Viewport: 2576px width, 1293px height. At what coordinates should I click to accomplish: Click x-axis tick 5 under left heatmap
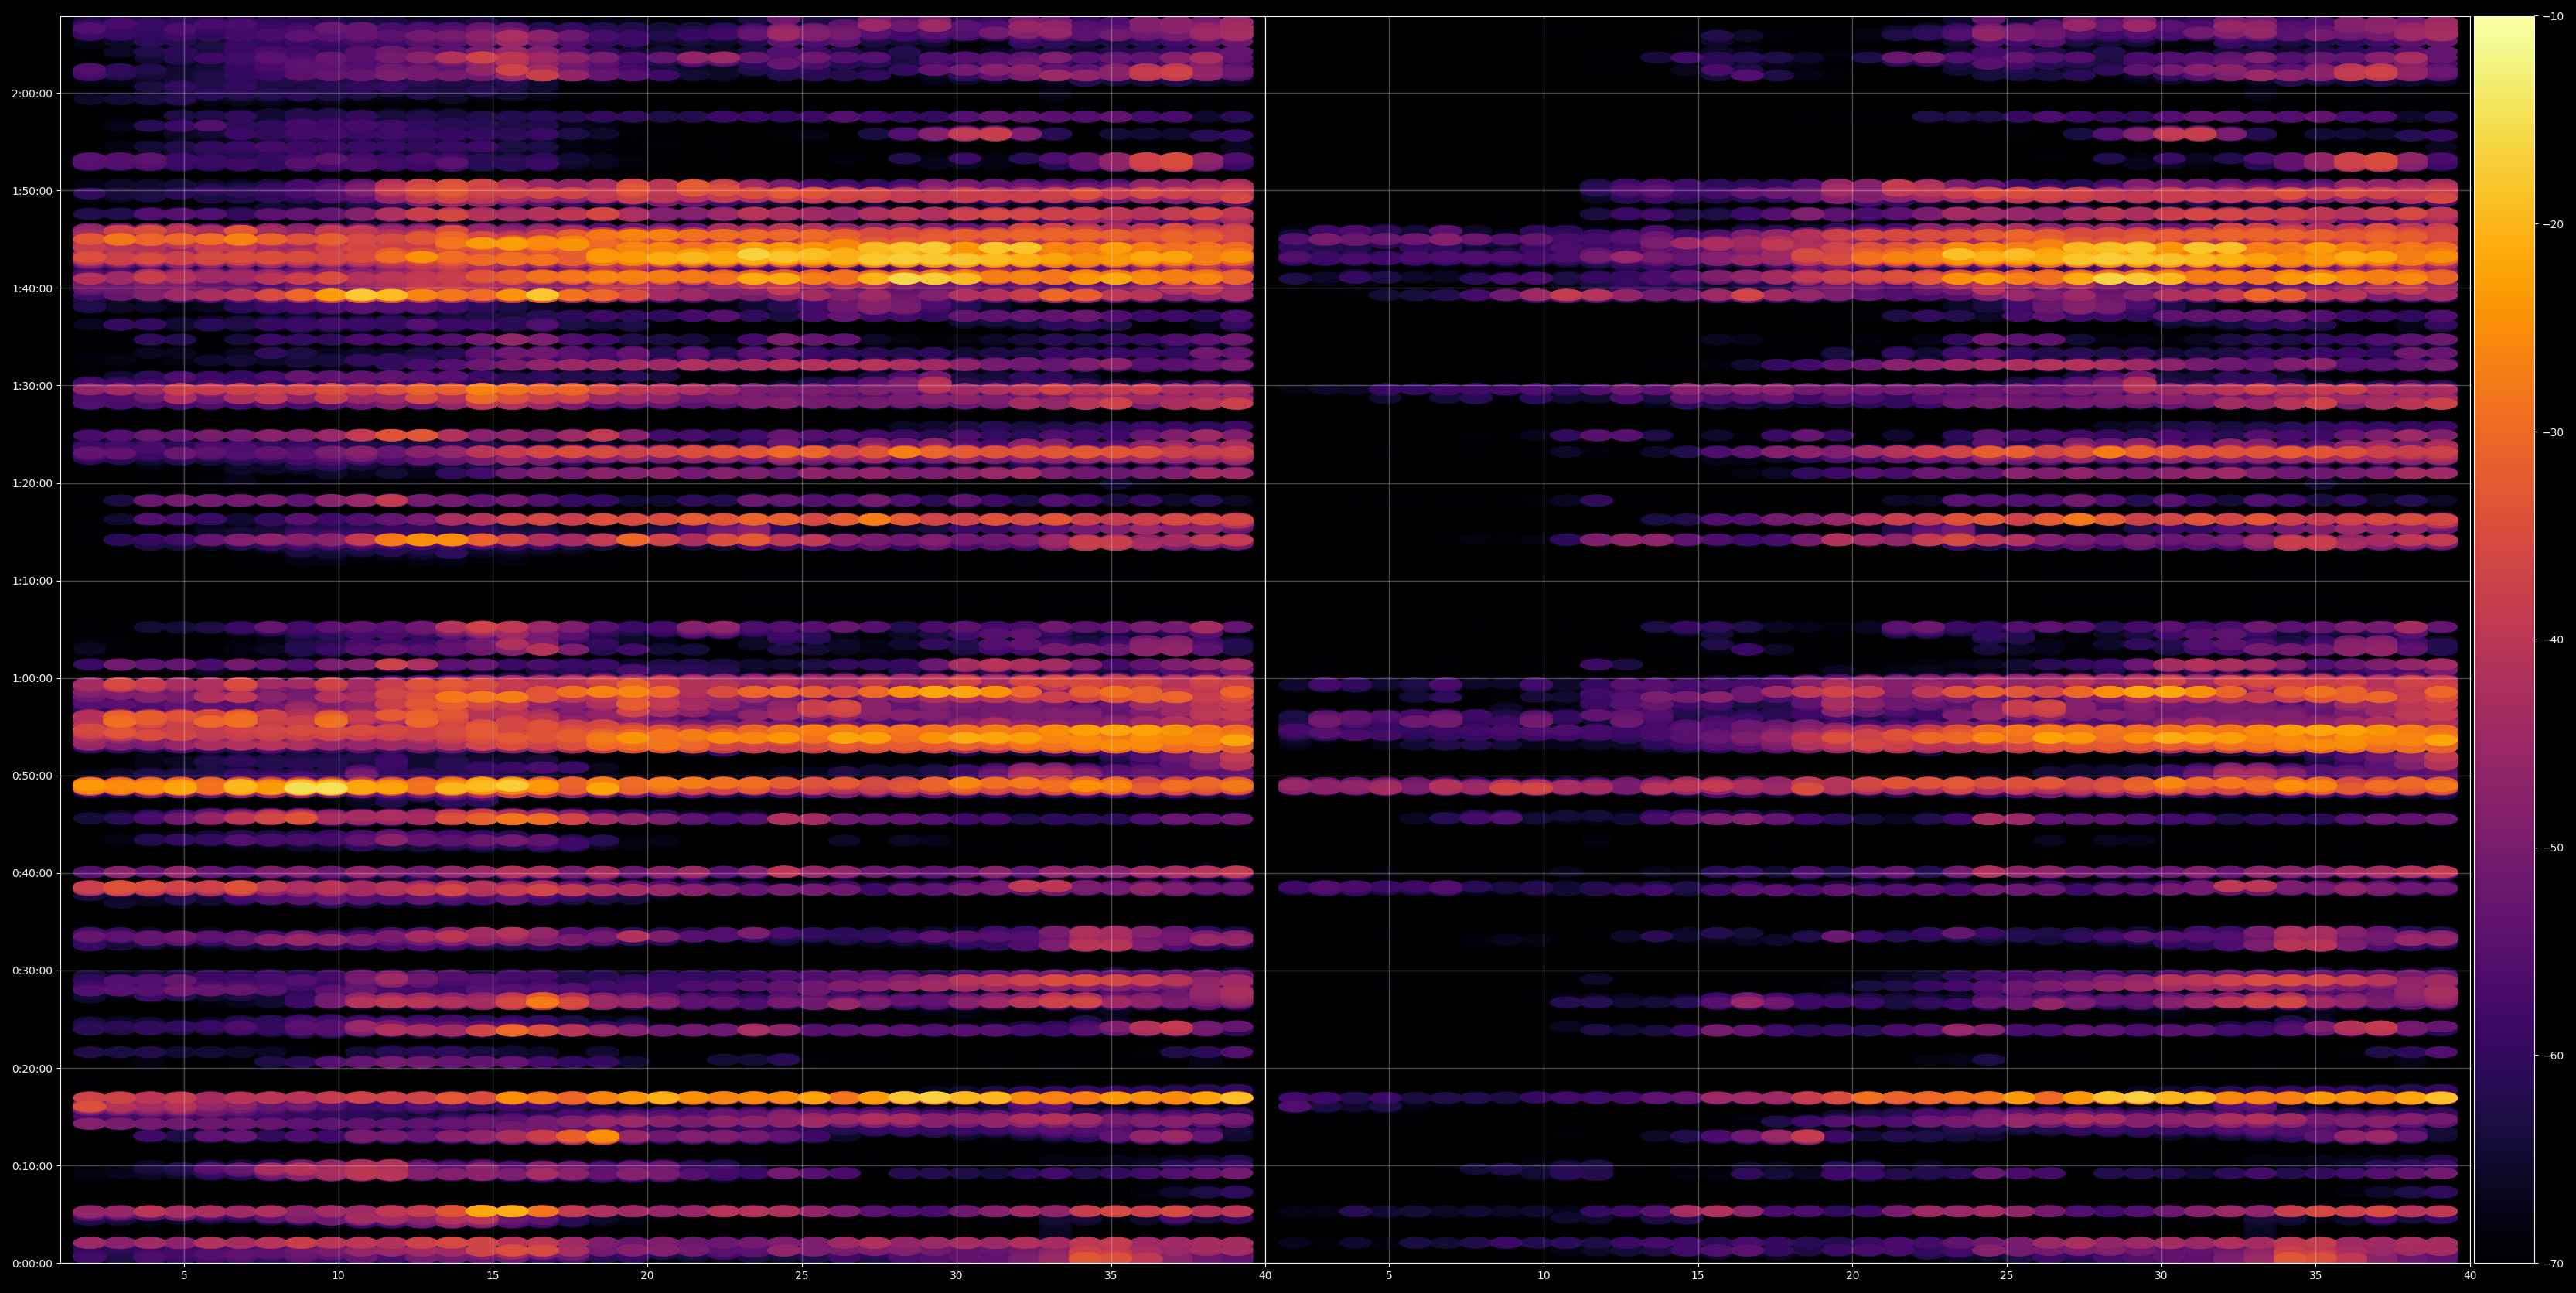[184, 1276]
